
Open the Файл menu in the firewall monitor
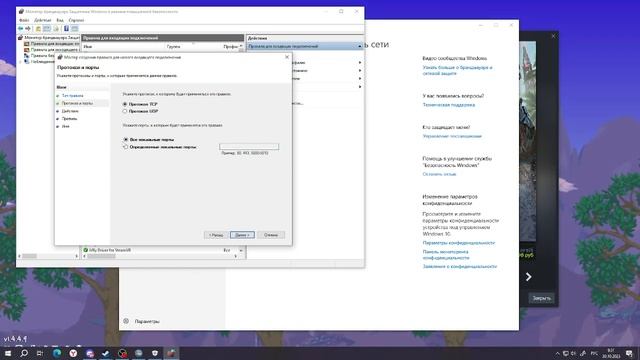[x=24, y=20]
